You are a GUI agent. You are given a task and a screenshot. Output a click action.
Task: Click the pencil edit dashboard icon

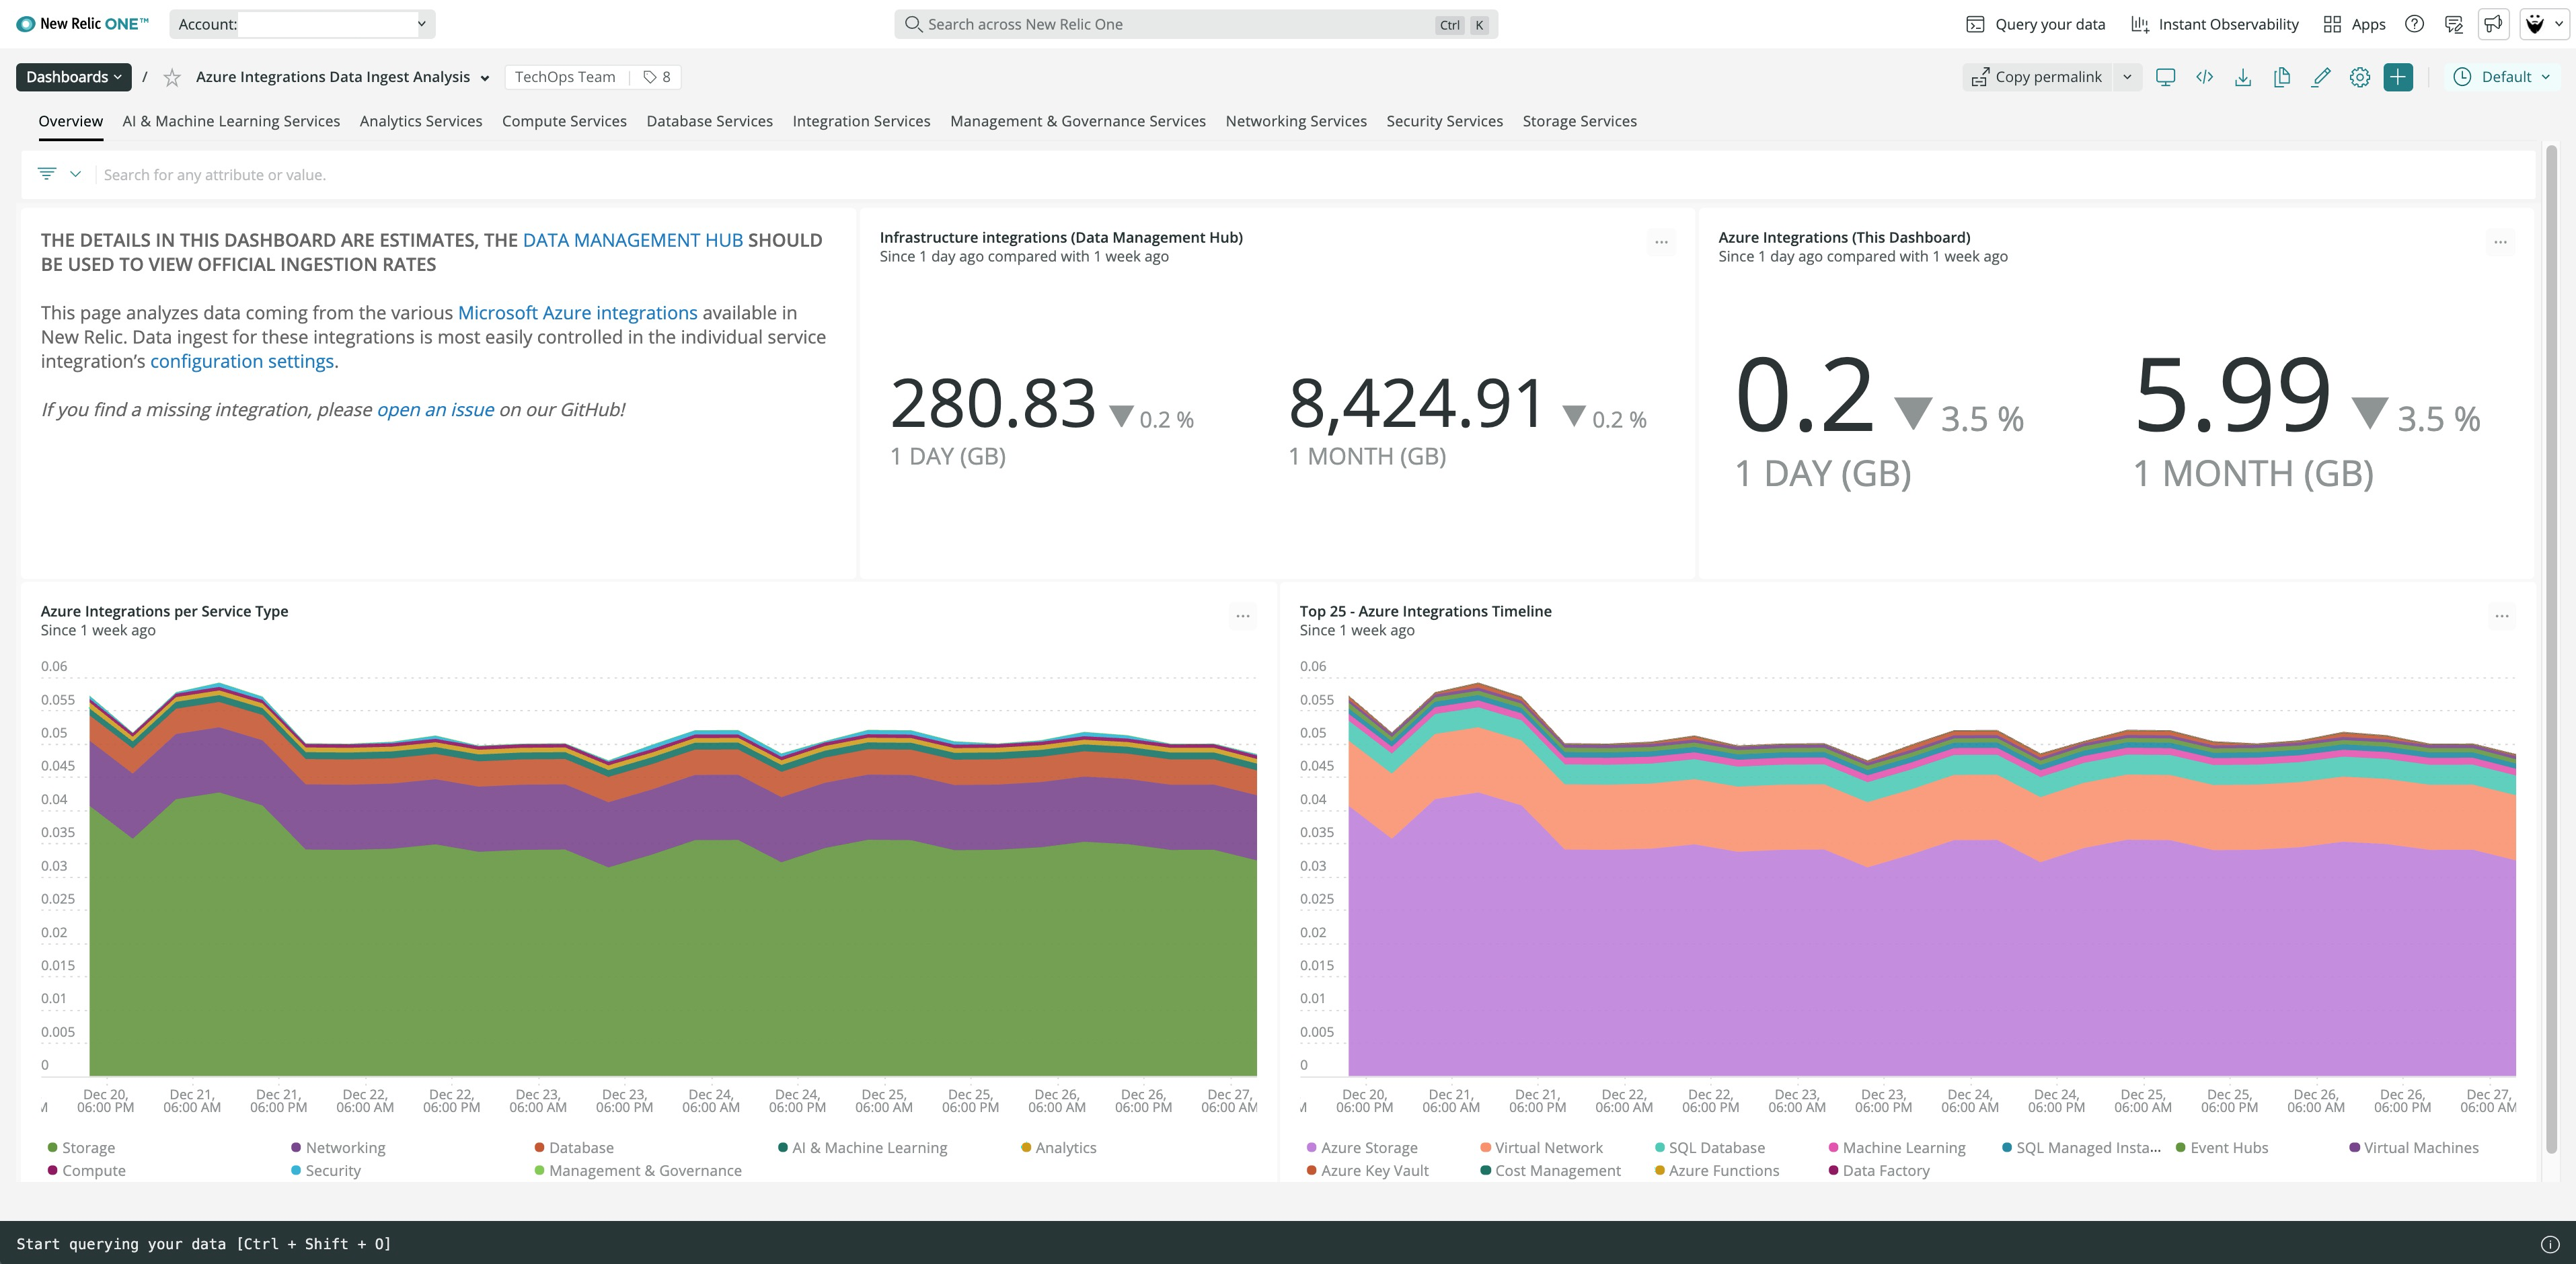2321,77
